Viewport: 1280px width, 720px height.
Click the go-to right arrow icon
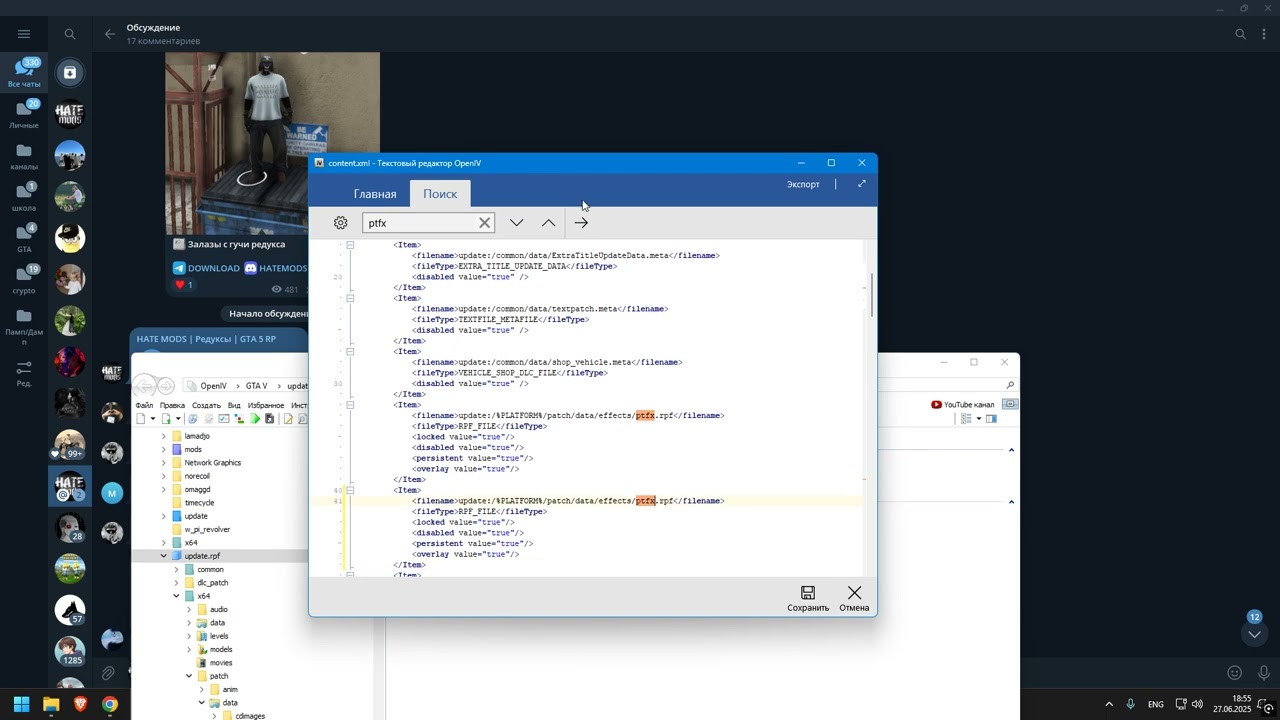(581, 223)
